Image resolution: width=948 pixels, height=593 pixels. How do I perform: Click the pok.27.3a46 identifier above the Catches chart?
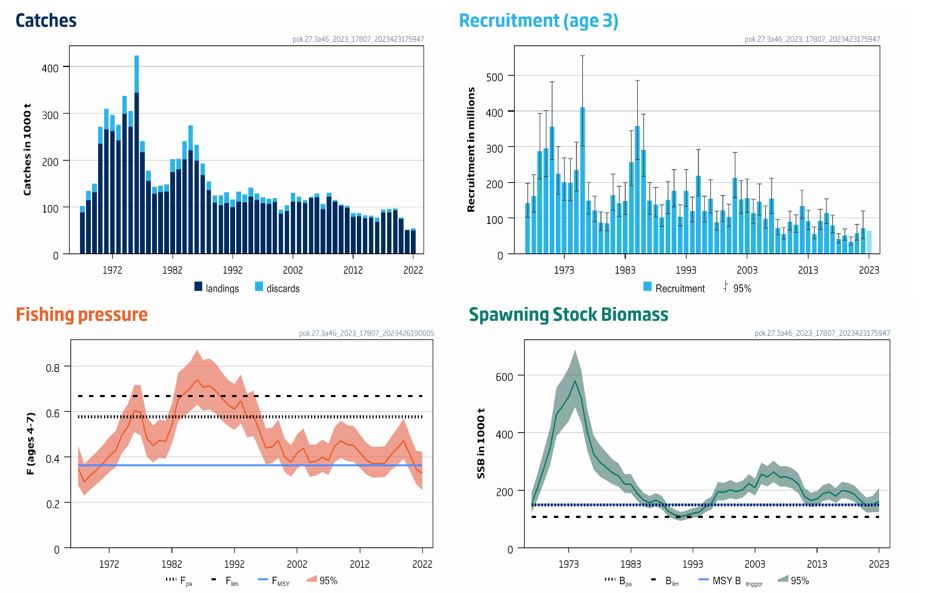(x=358, y=39)
